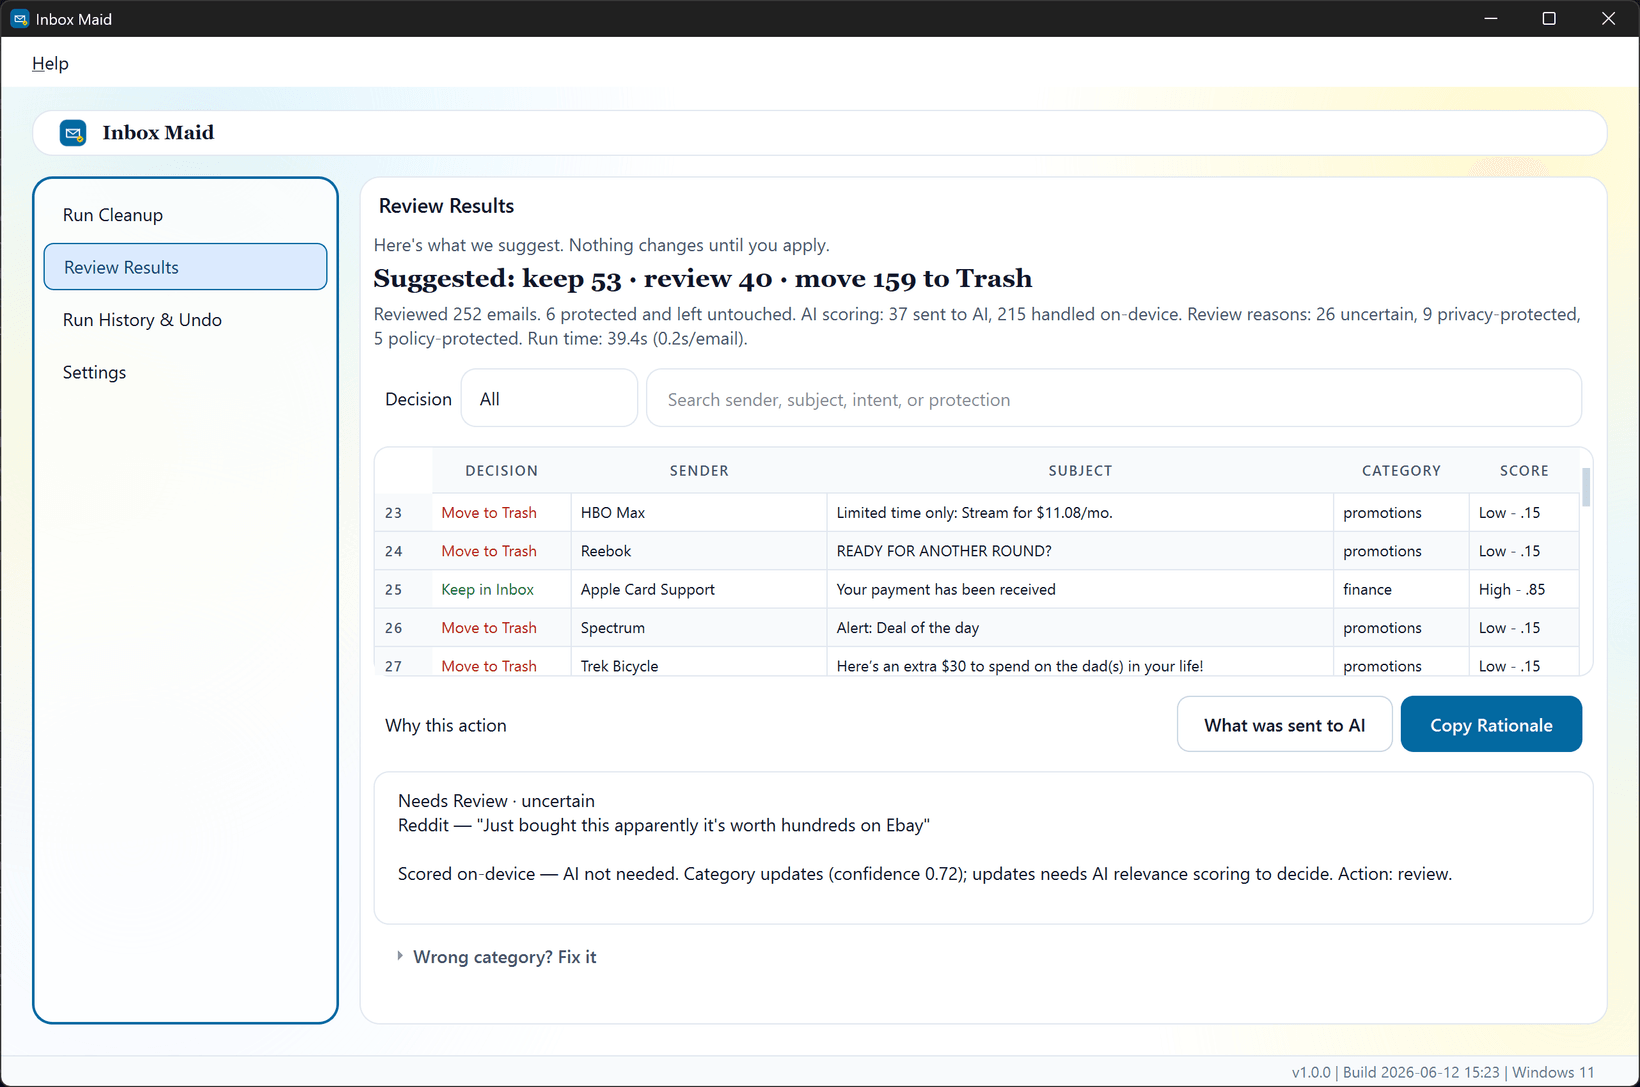This screenshot has height=1087, width=1640.
Task: Select the Reebok sender cell
Action: 699,551
